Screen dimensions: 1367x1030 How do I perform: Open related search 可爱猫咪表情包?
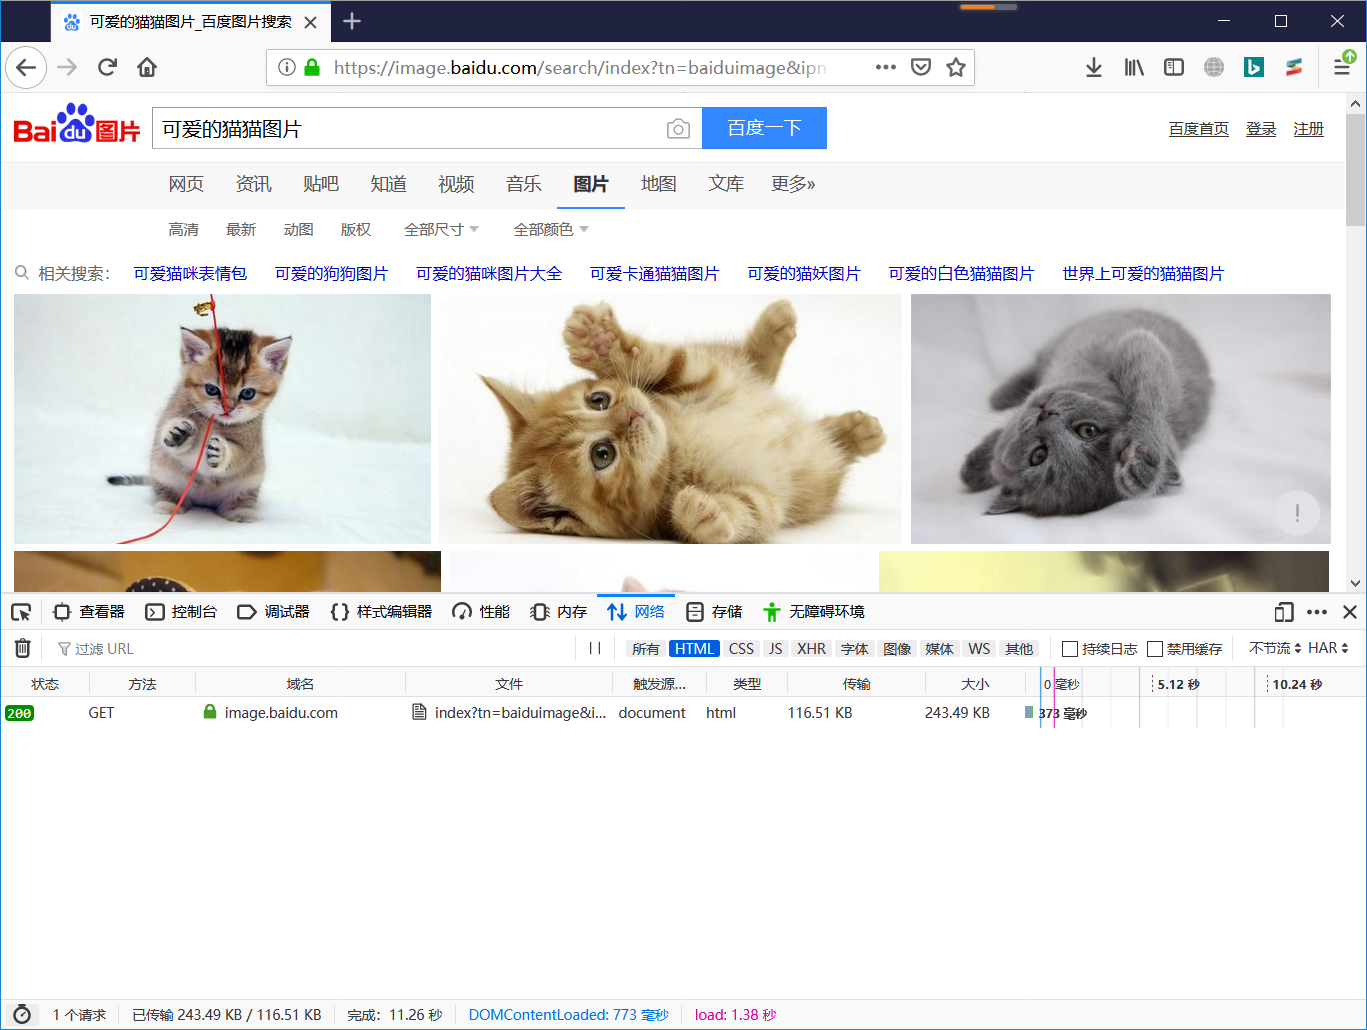click(190, 274)
